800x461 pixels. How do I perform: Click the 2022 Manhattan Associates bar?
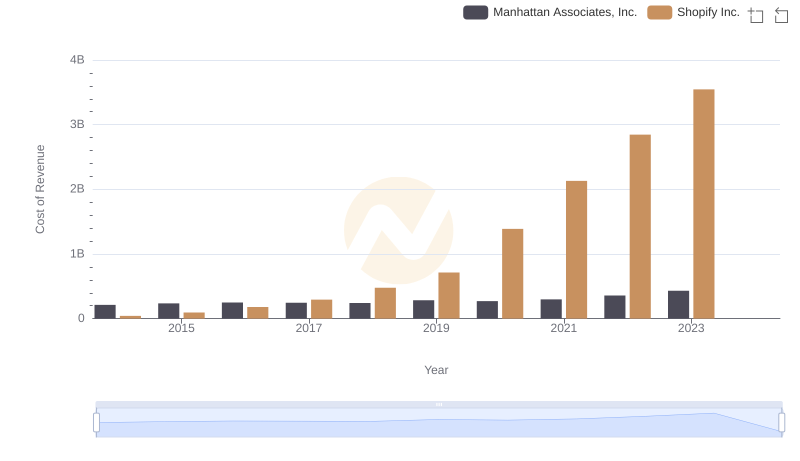(x=614, y=307)
